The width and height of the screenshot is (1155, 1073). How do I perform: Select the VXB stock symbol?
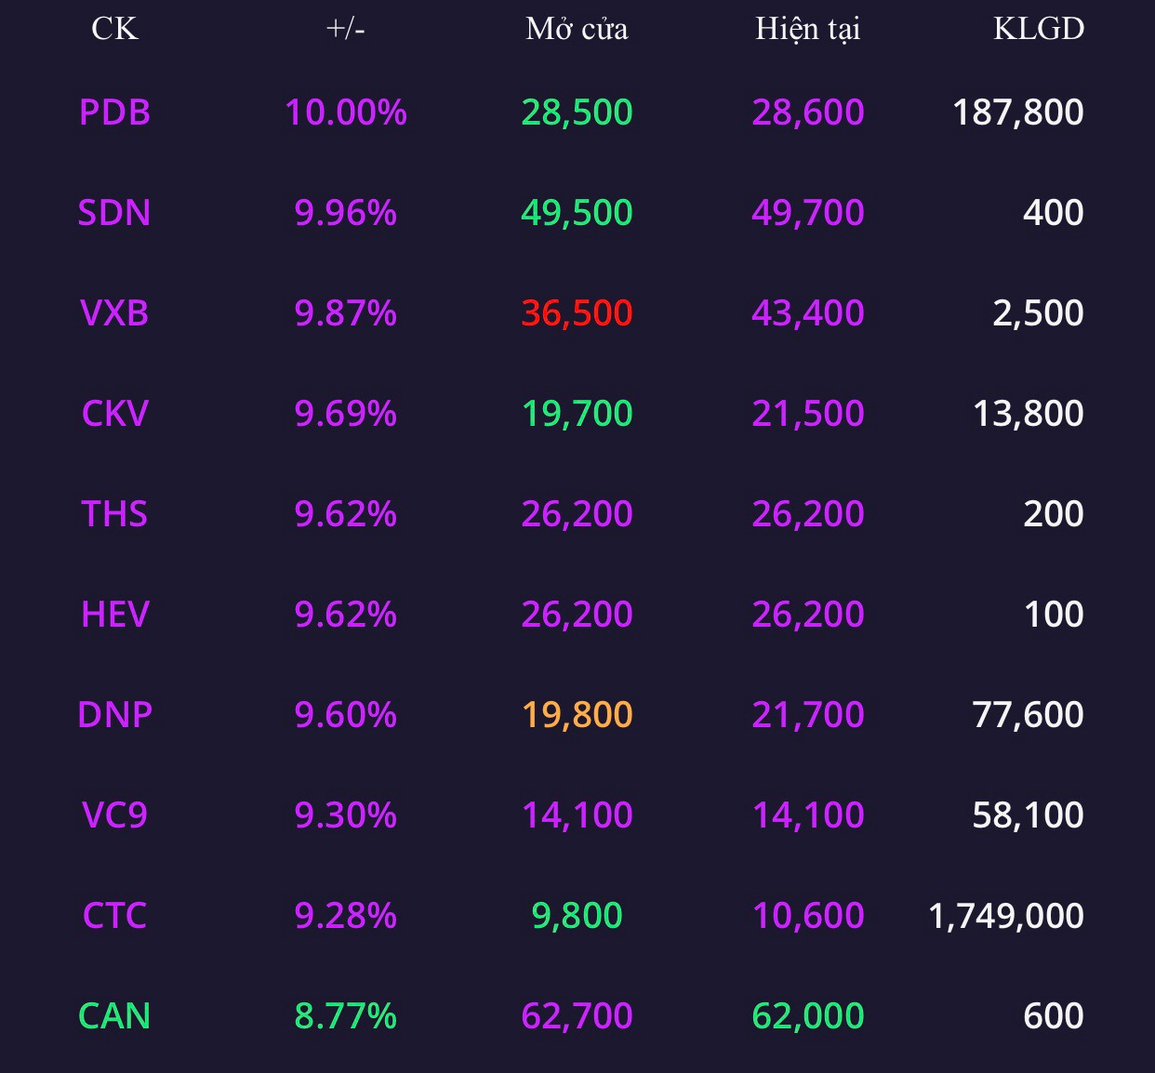(x=115, y=313)
